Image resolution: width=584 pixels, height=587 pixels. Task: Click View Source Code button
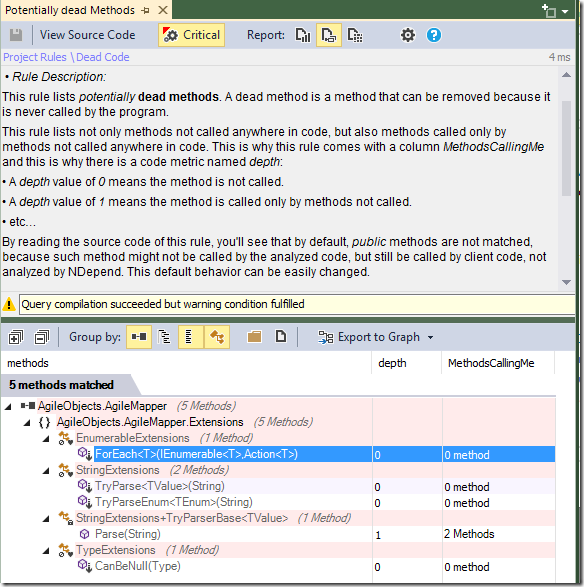click(88, 35)
